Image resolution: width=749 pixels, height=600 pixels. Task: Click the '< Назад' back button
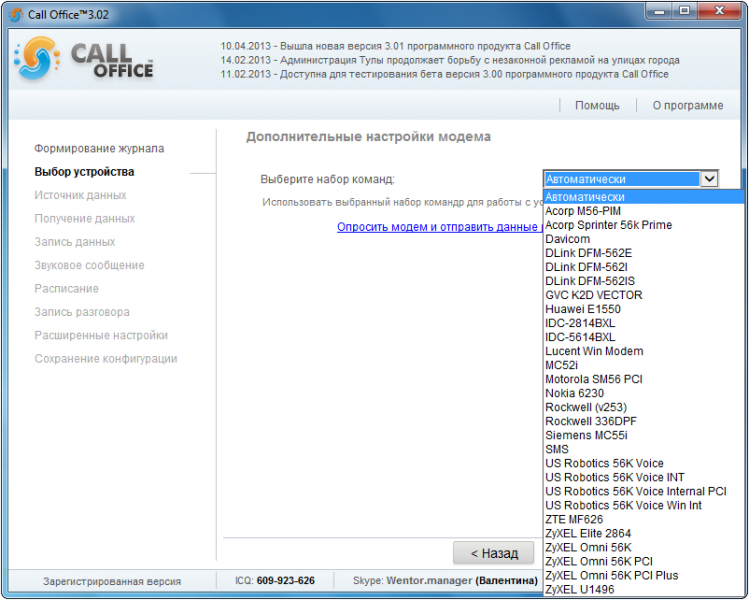coord(493,553)
